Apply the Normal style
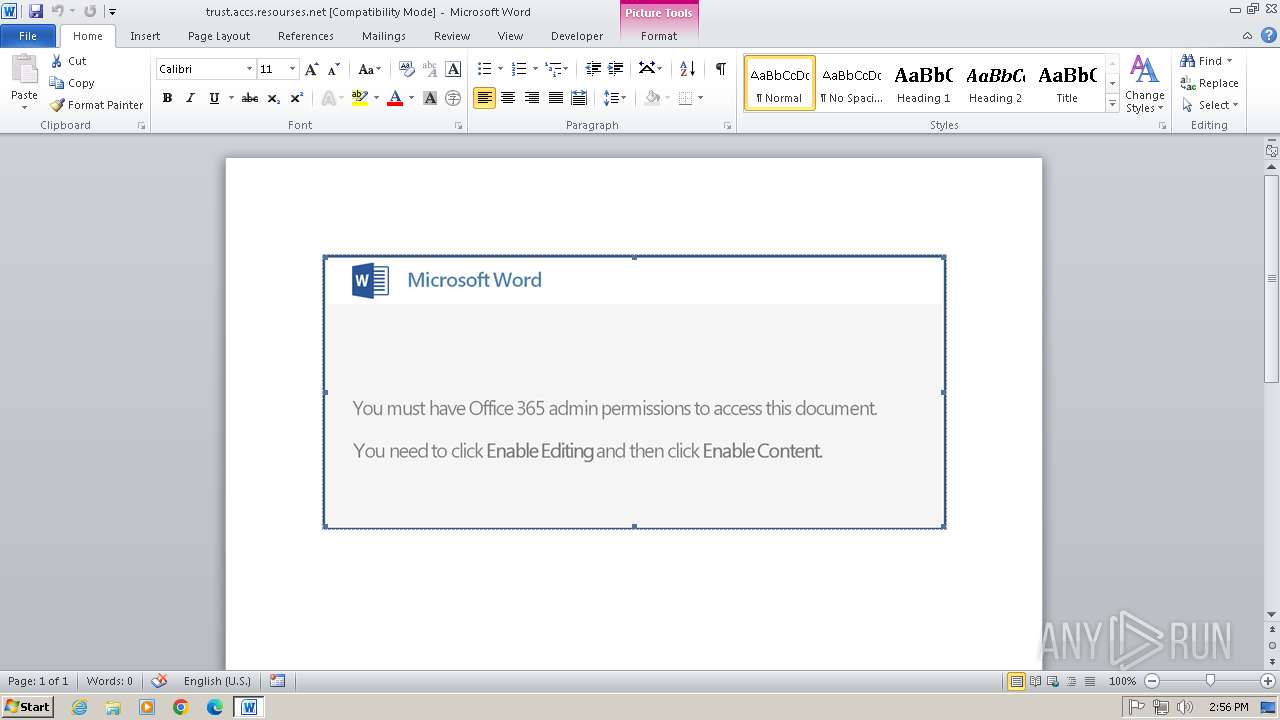This screenshot has height=720, width=1280. 779,83
